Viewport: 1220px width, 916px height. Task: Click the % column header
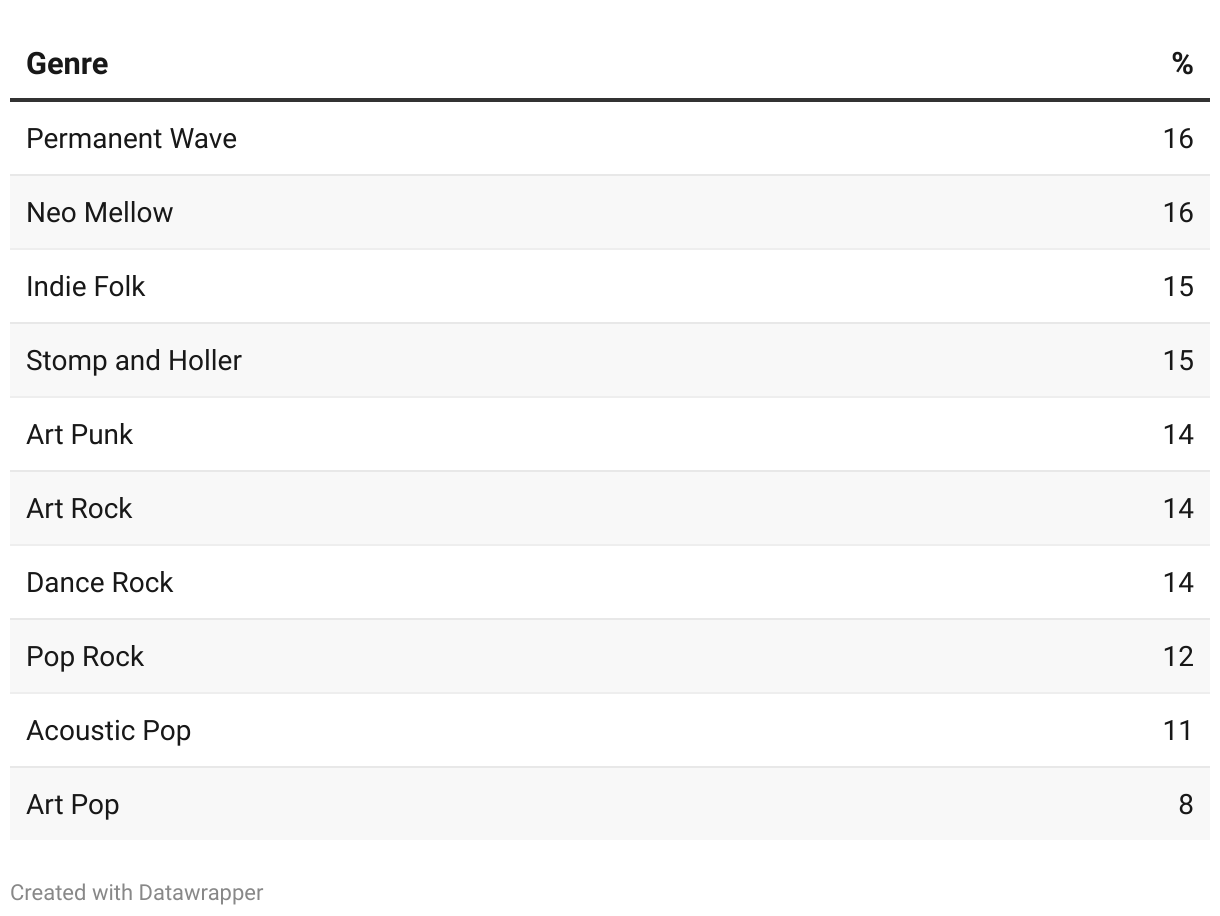click(x=1182, y=64)
